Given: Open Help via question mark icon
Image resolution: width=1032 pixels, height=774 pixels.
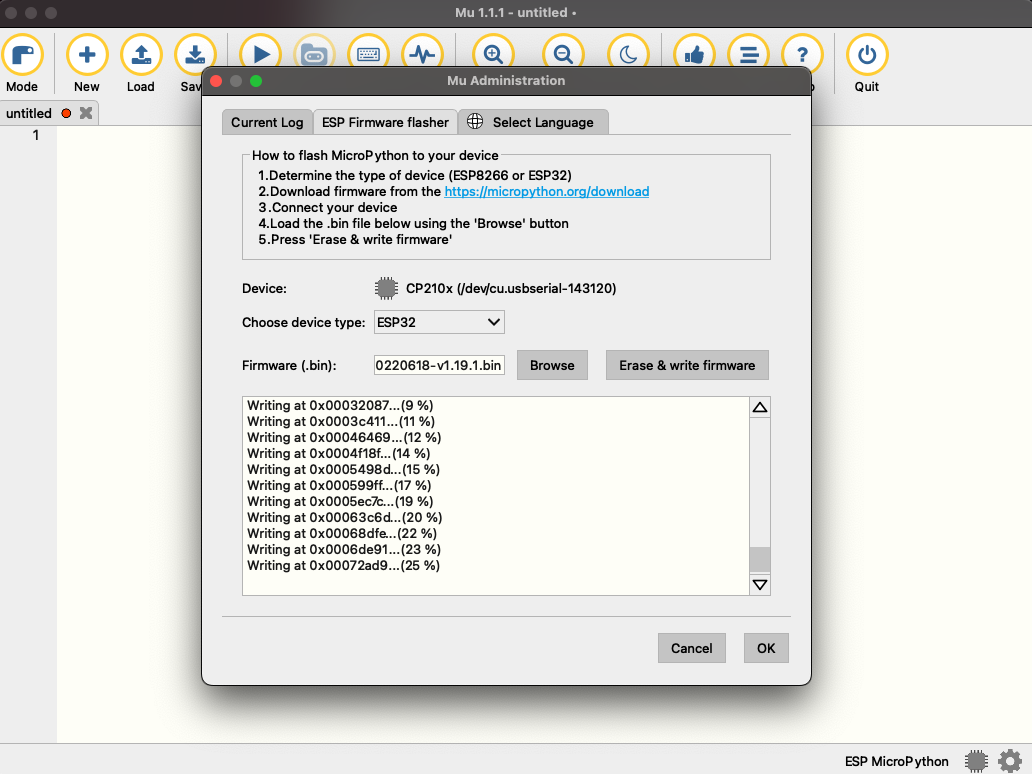Looking at the screenshot, I should [802, 51].
